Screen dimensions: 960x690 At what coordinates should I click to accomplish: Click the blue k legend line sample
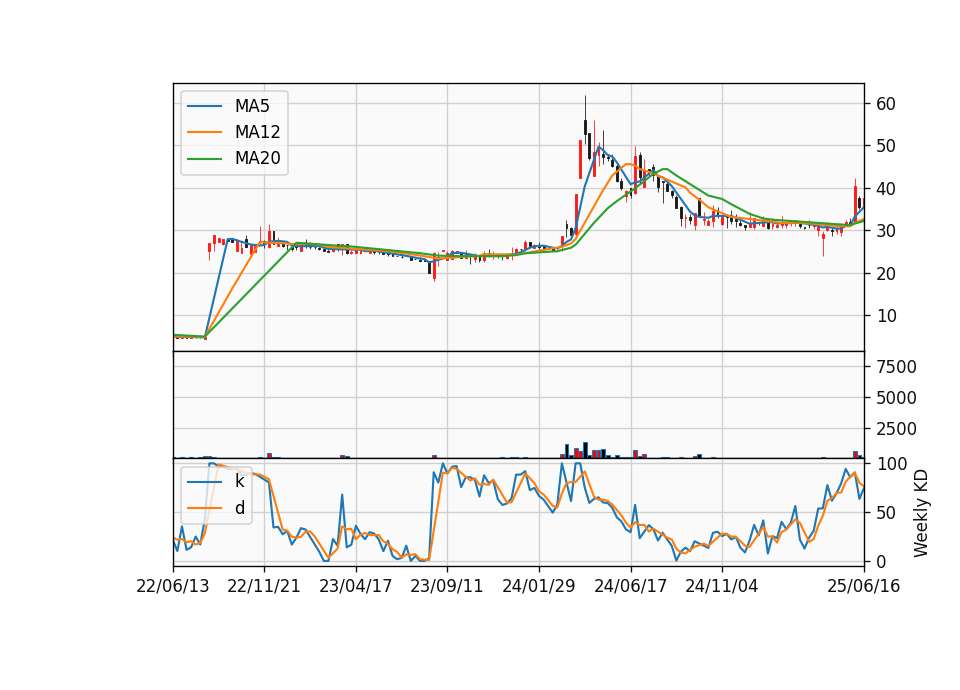204,481
